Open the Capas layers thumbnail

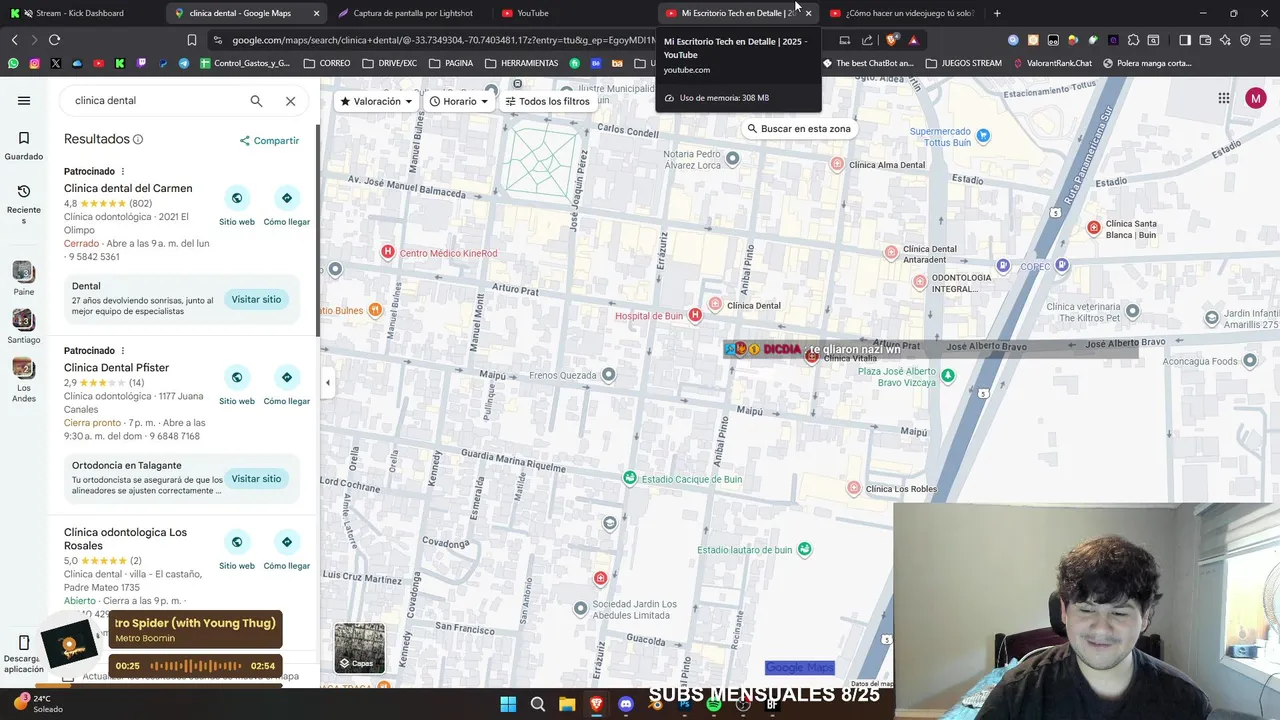pos(359,648)
